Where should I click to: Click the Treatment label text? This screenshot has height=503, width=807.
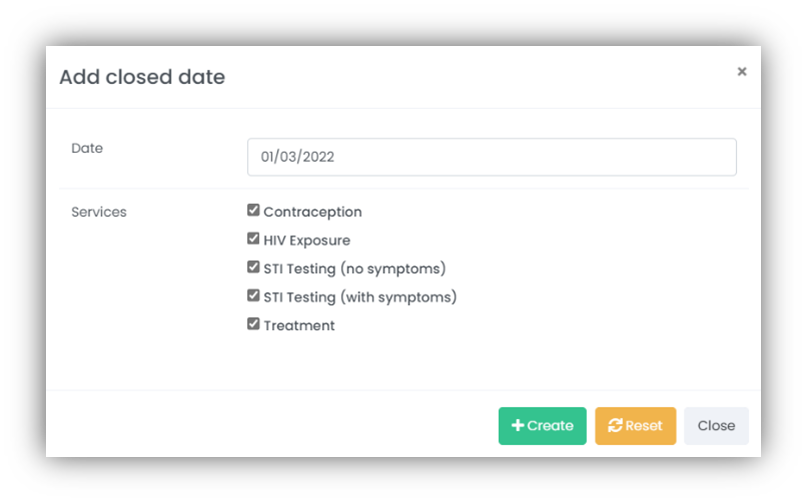point(299,325)
